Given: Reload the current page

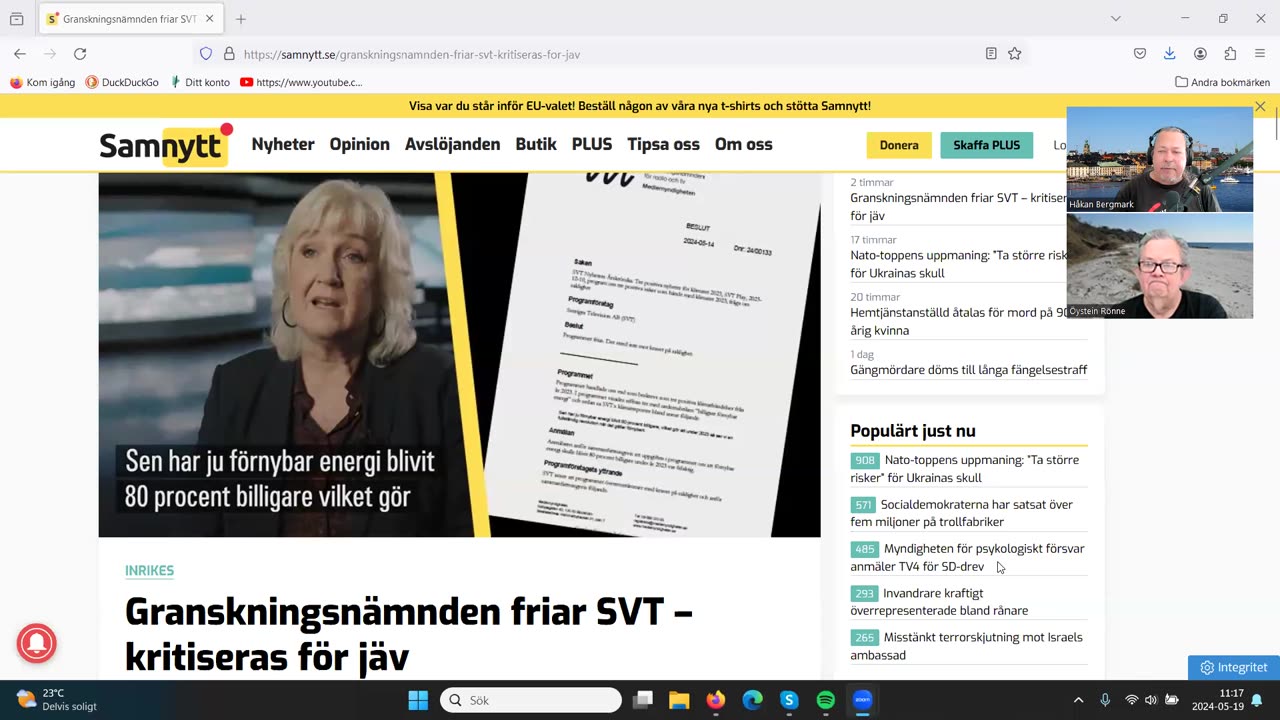Looking at the screenshot, I should [80, 54].
